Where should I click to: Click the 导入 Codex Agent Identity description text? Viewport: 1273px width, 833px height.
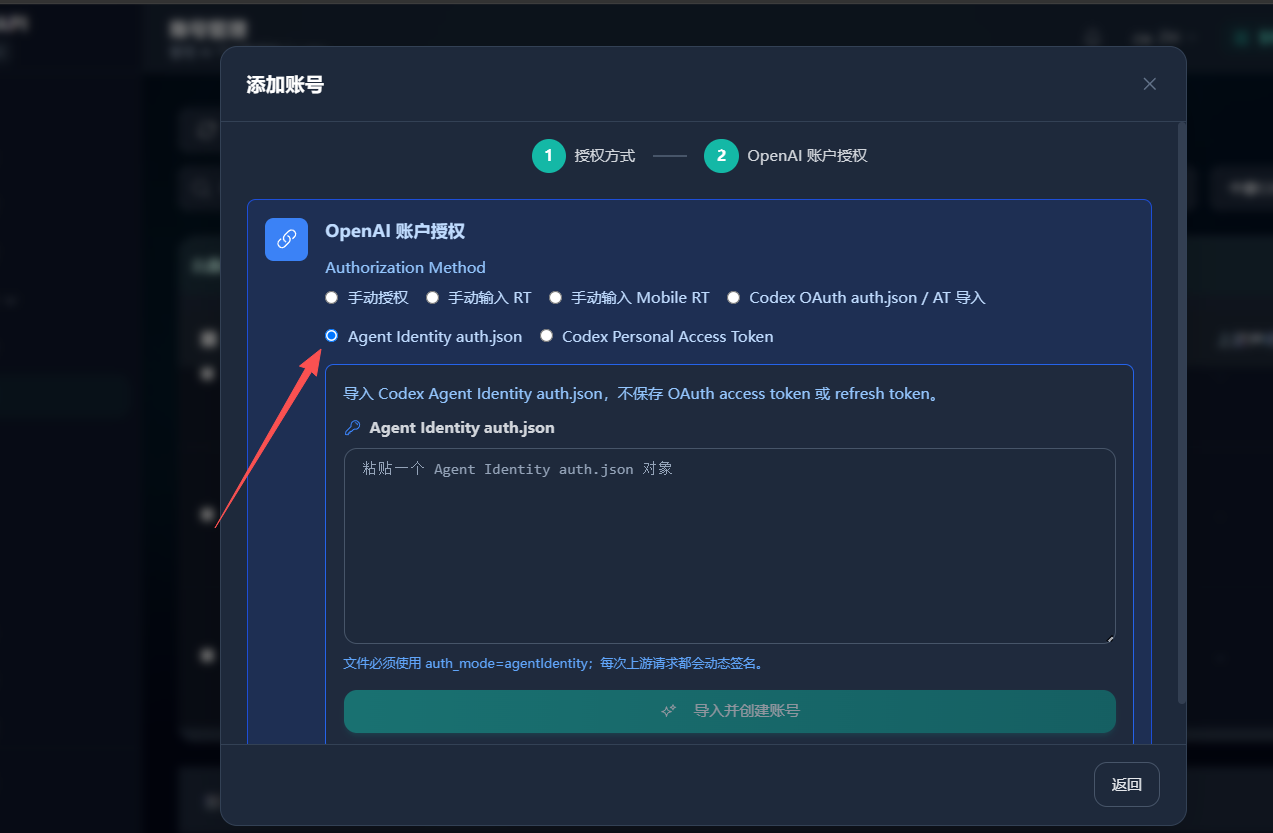[642, 394]
